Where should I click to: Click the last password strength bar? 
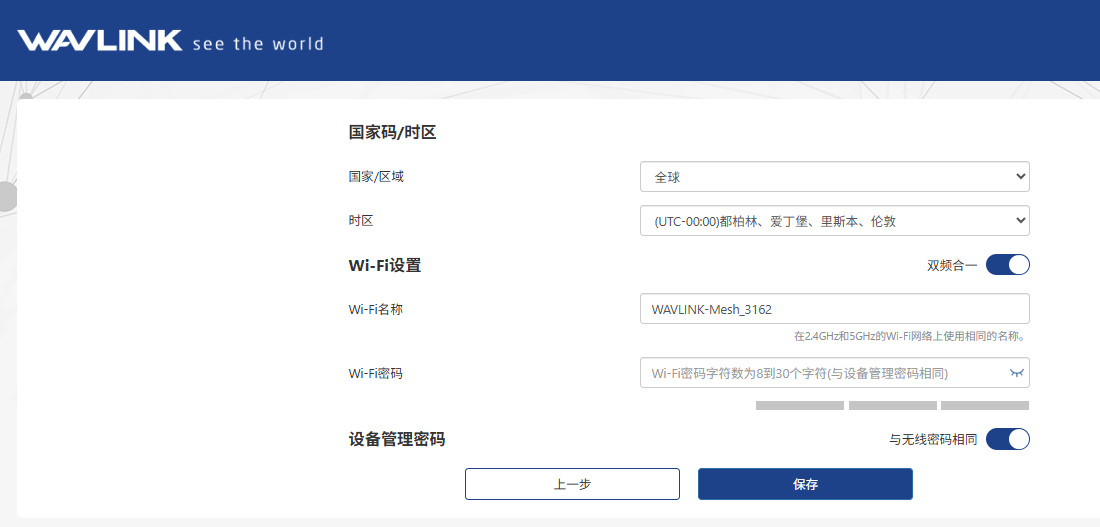(984, 406)
